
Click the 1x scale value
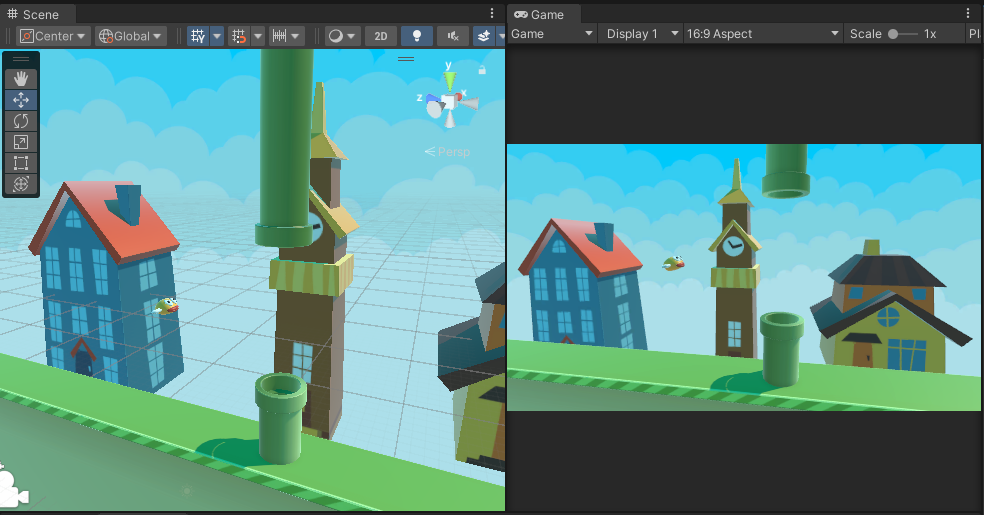pos(930,34)
